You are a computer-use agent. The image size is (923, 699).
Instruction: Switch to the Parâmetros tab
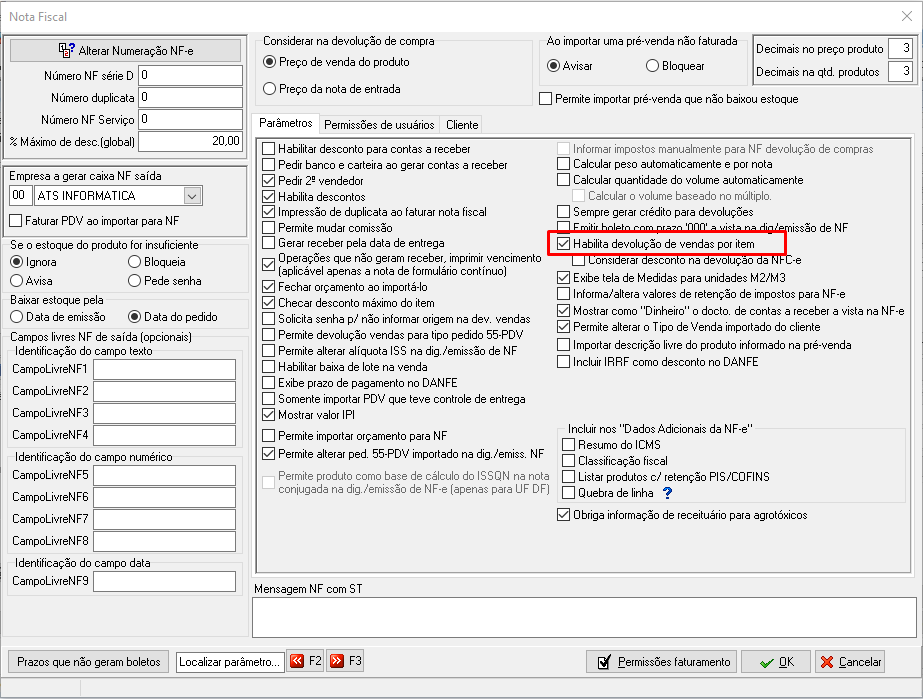[285, 123]
